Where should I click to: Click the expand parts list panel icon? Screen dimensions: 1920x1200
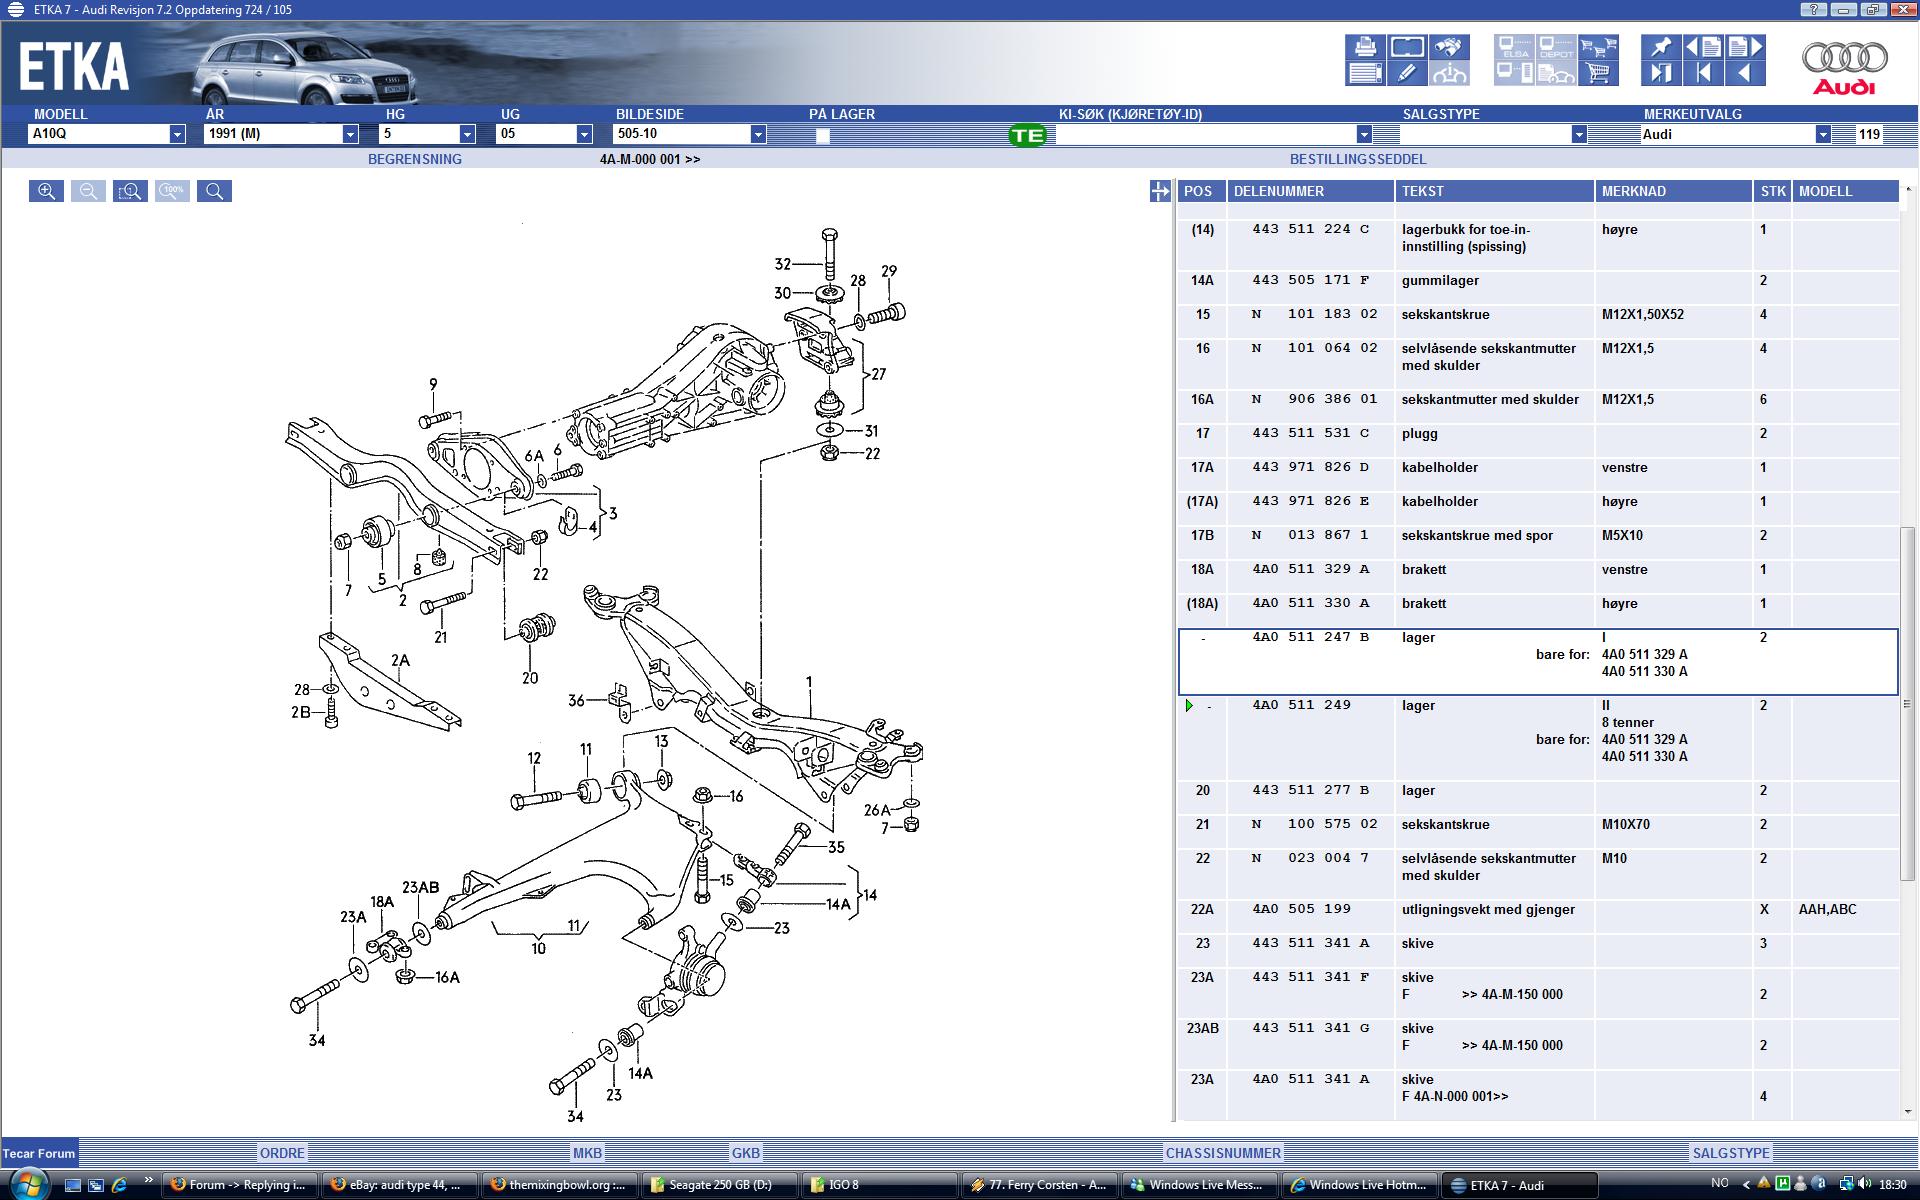pyautogui.click(x=1160, y=191)
